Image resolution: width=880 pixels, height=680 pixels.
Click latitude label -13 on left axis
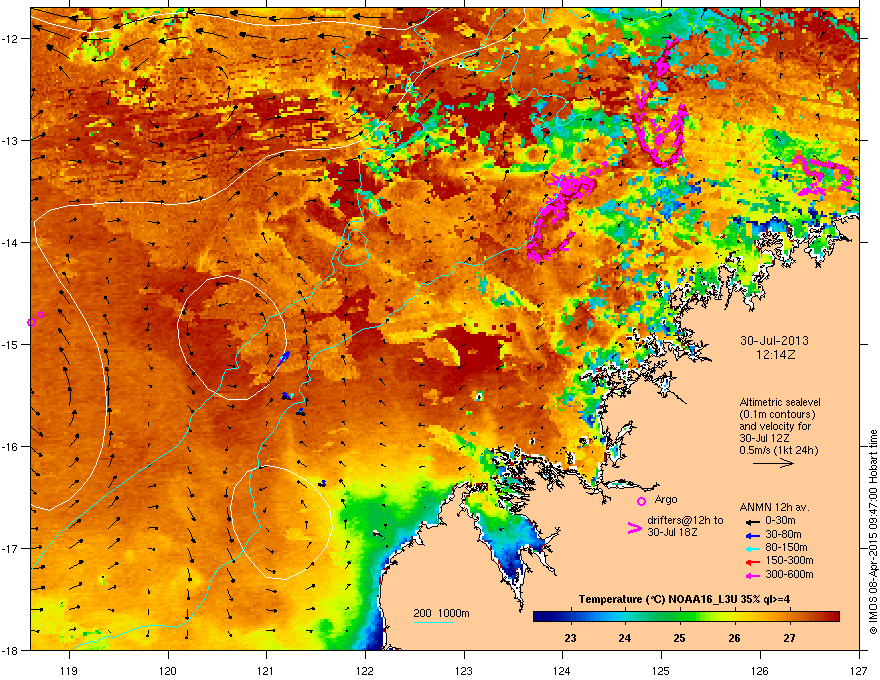click(x=11, y=141)
